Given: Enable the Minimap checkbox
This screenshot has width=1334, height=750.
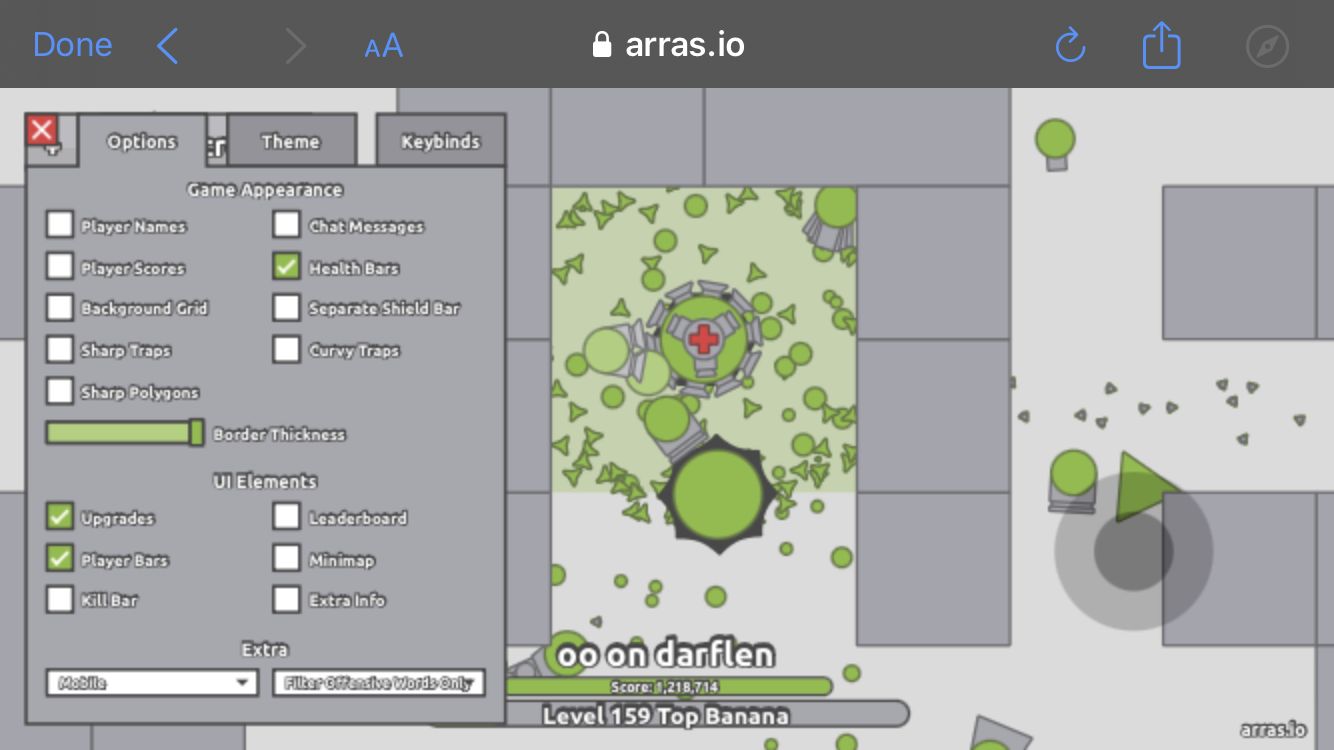Looking at the screenshot, I should tap(287, 558).
